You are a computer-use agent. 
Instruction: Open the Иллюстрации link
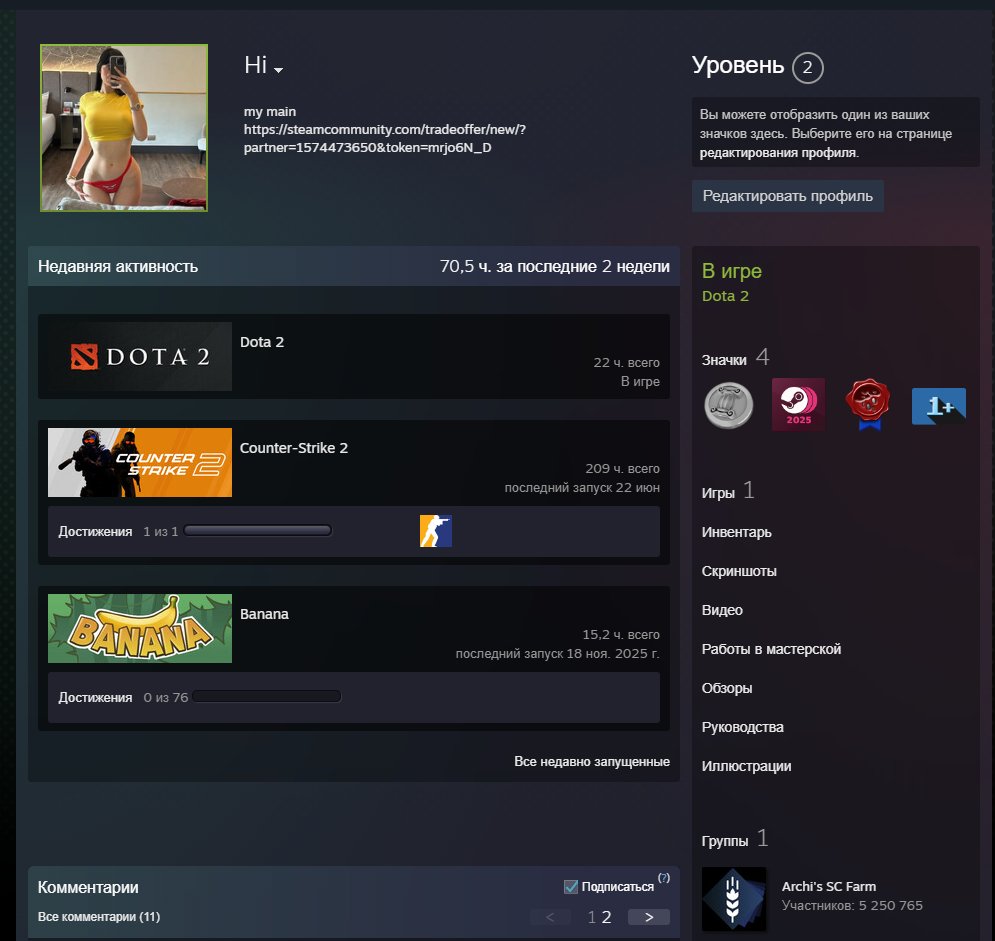click(746, 767)
